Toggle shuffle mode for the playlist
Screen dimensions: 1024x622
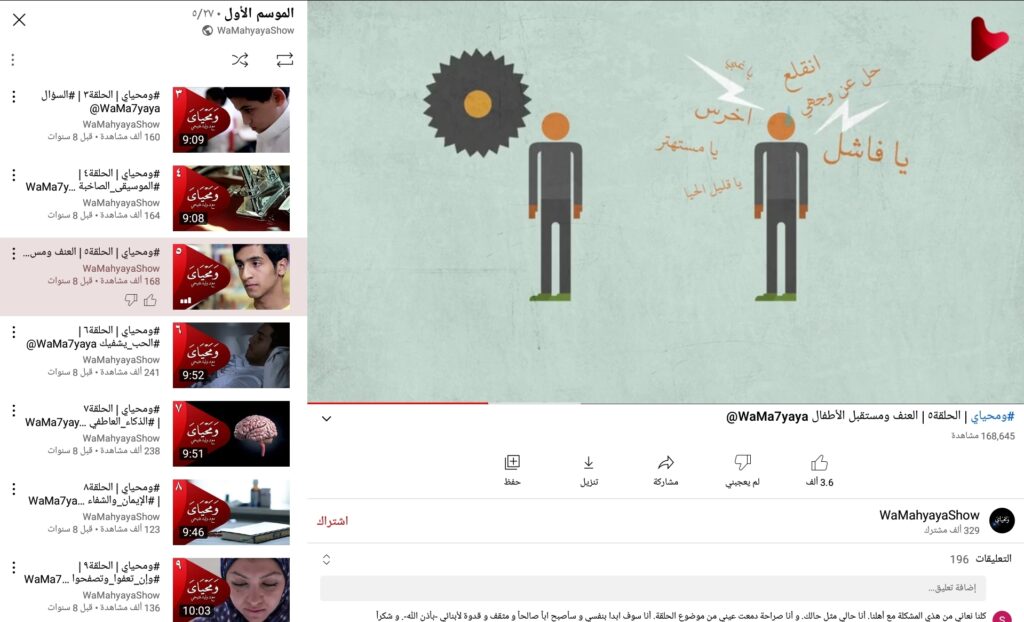point(240,59)
